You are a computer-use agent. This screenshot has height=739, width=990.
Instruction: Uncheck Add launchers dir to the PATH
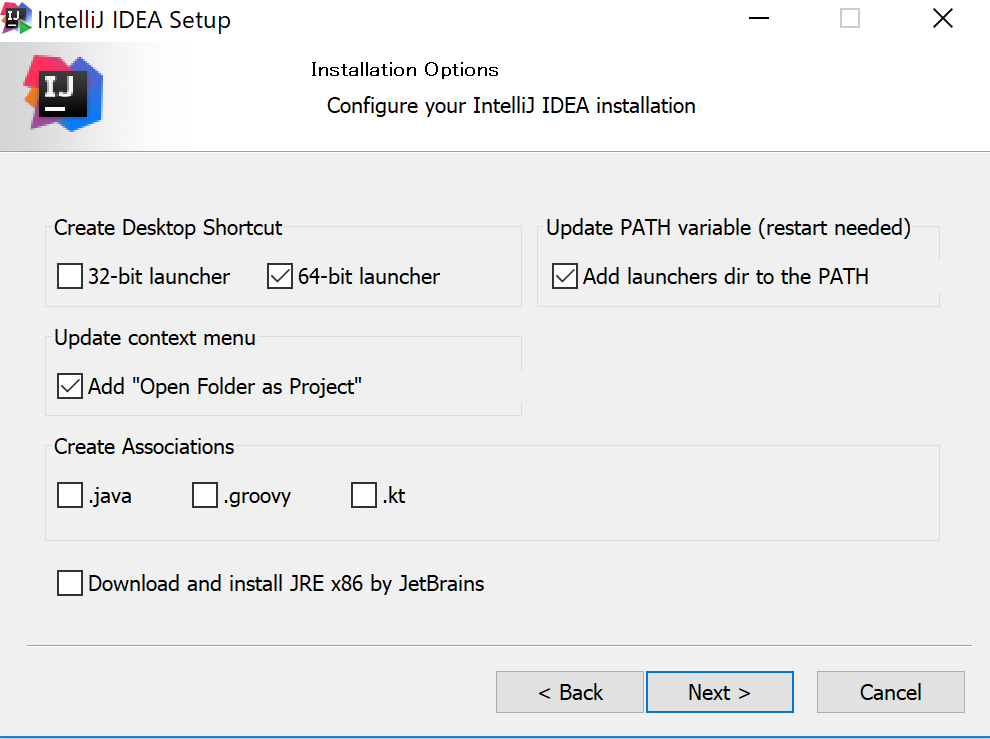564,276
